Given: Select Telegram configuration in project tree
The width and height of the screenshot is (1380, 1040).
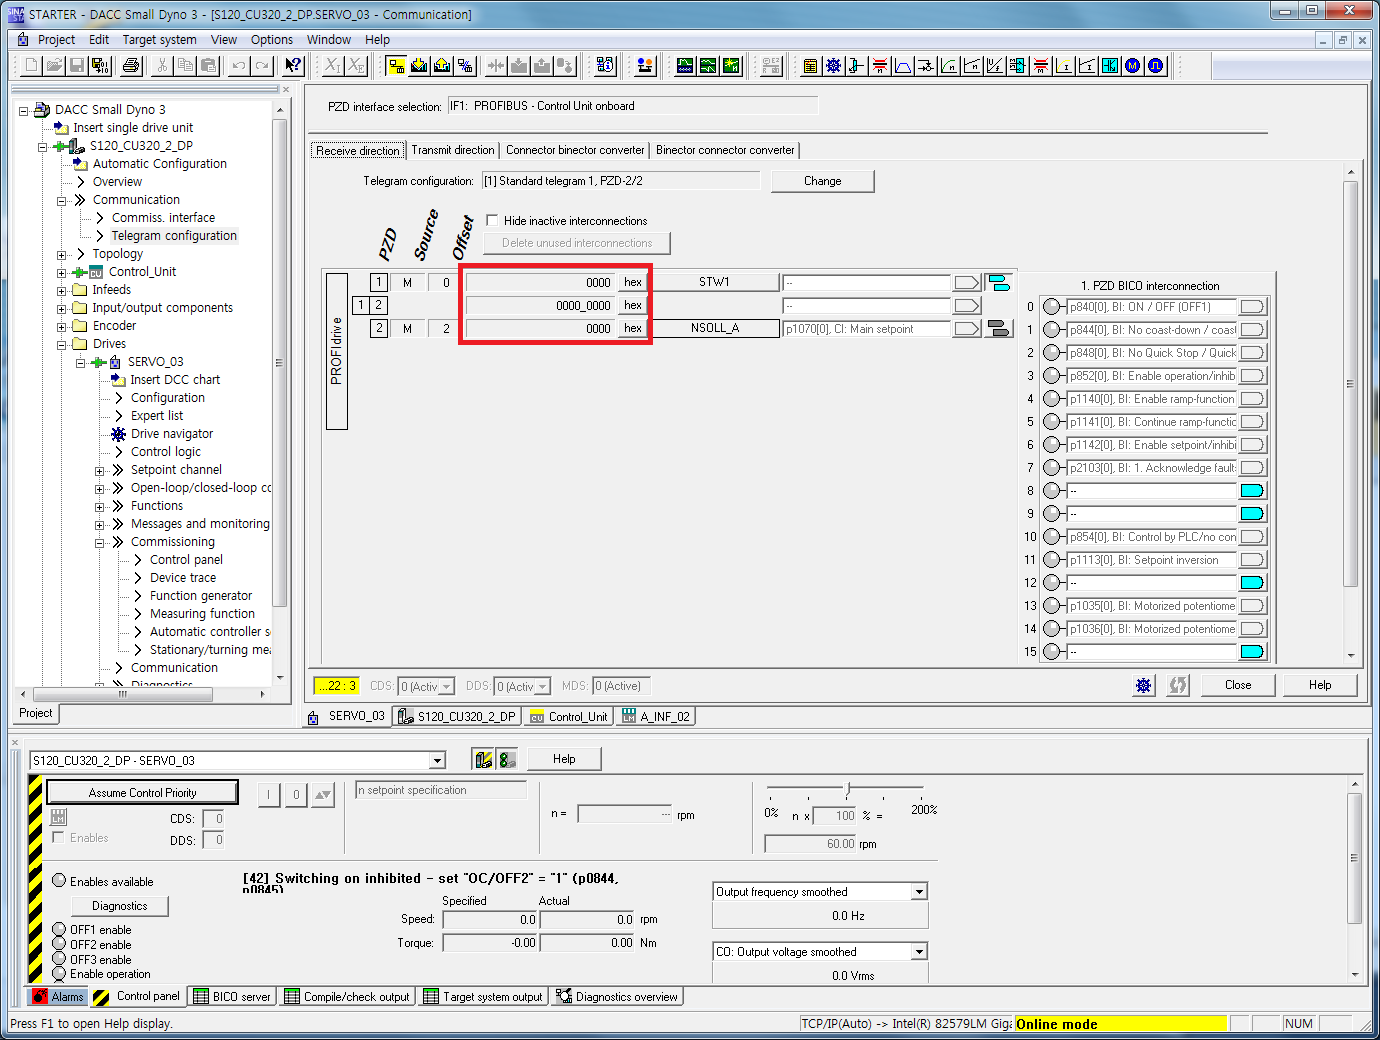Looking at the screenshot, I should [x=174, y=236].
